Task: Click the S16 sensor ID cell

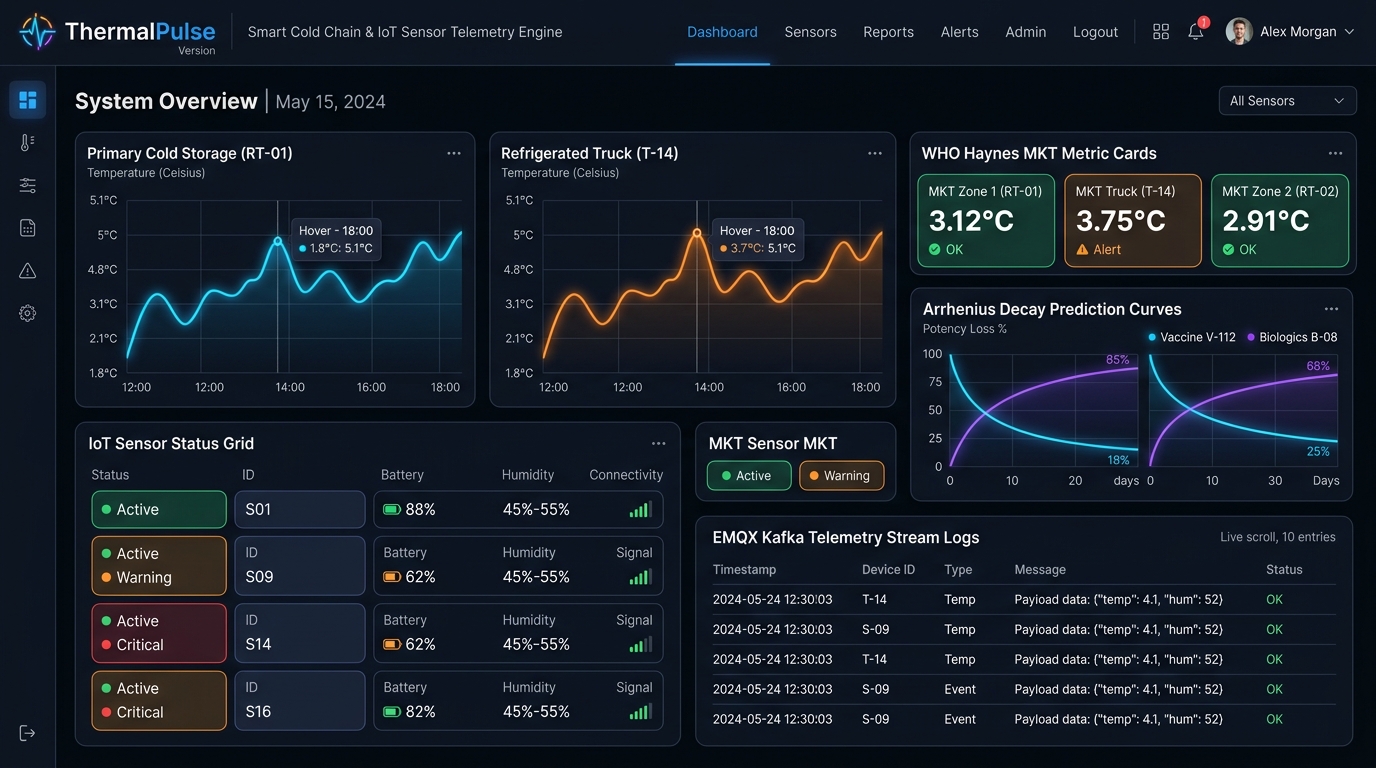Action: (300, 700)
